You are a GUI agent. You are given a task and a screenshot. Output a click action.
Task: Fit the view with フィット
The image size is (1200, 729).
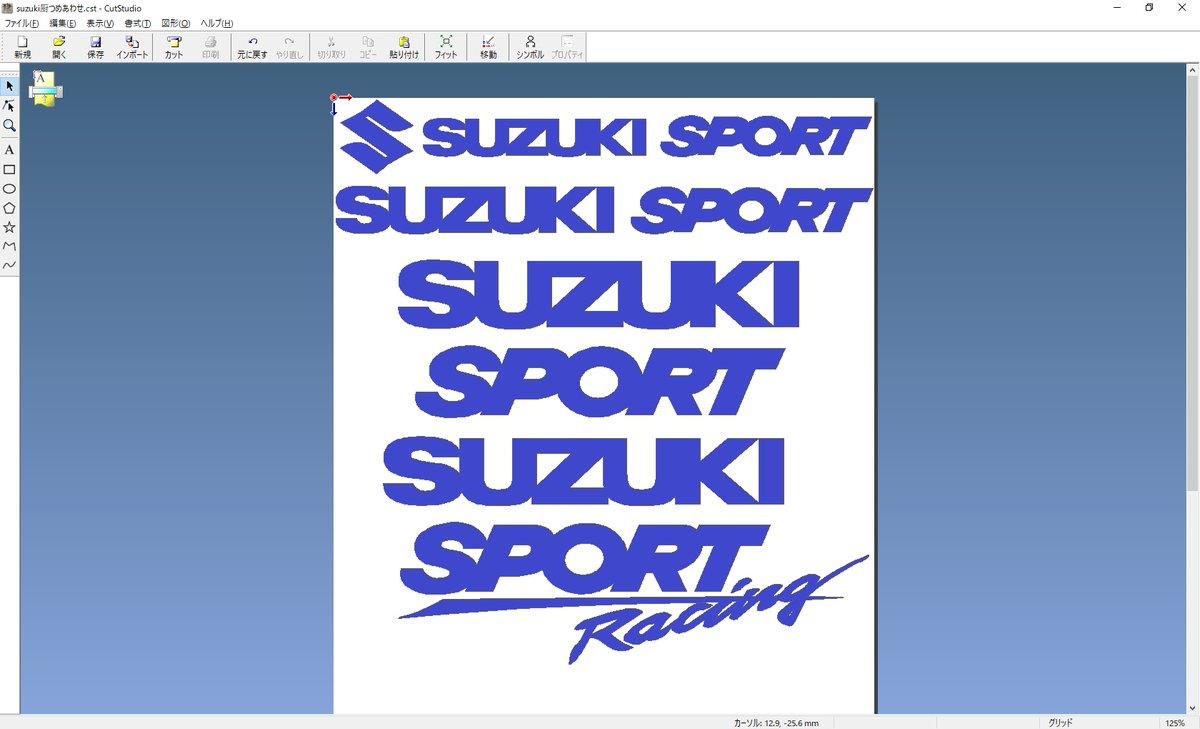click(446, 47)
